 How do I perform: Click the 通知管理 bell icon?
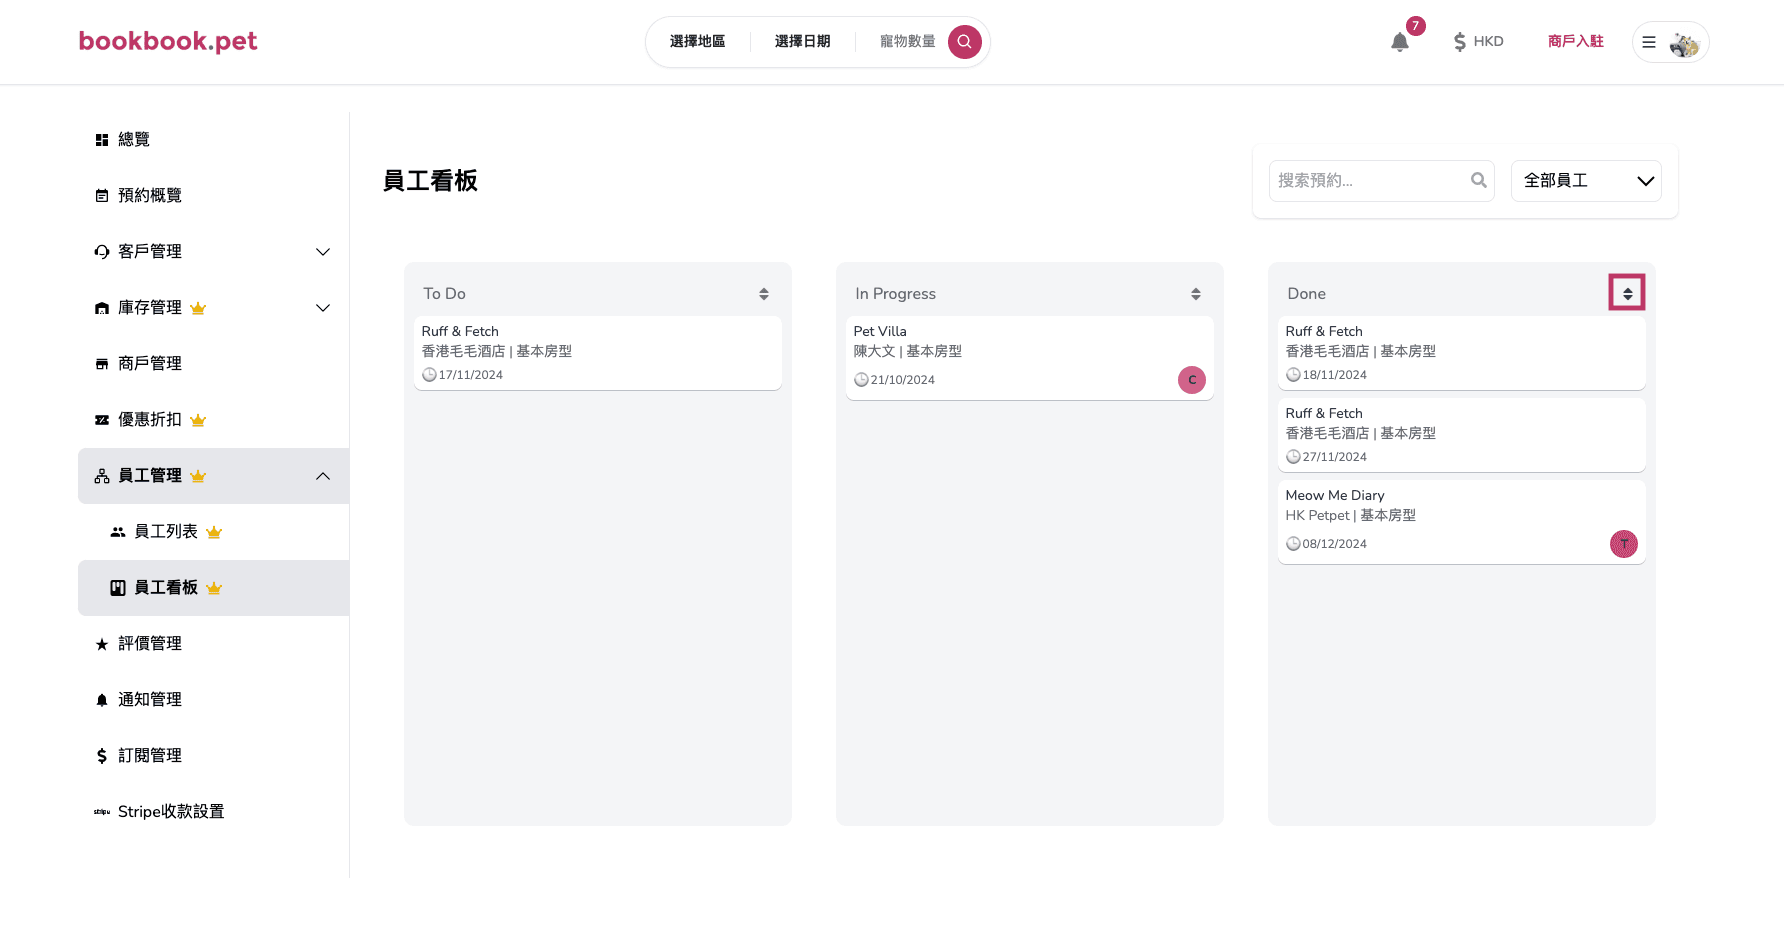pyautogui.click(x=102, y=700)
